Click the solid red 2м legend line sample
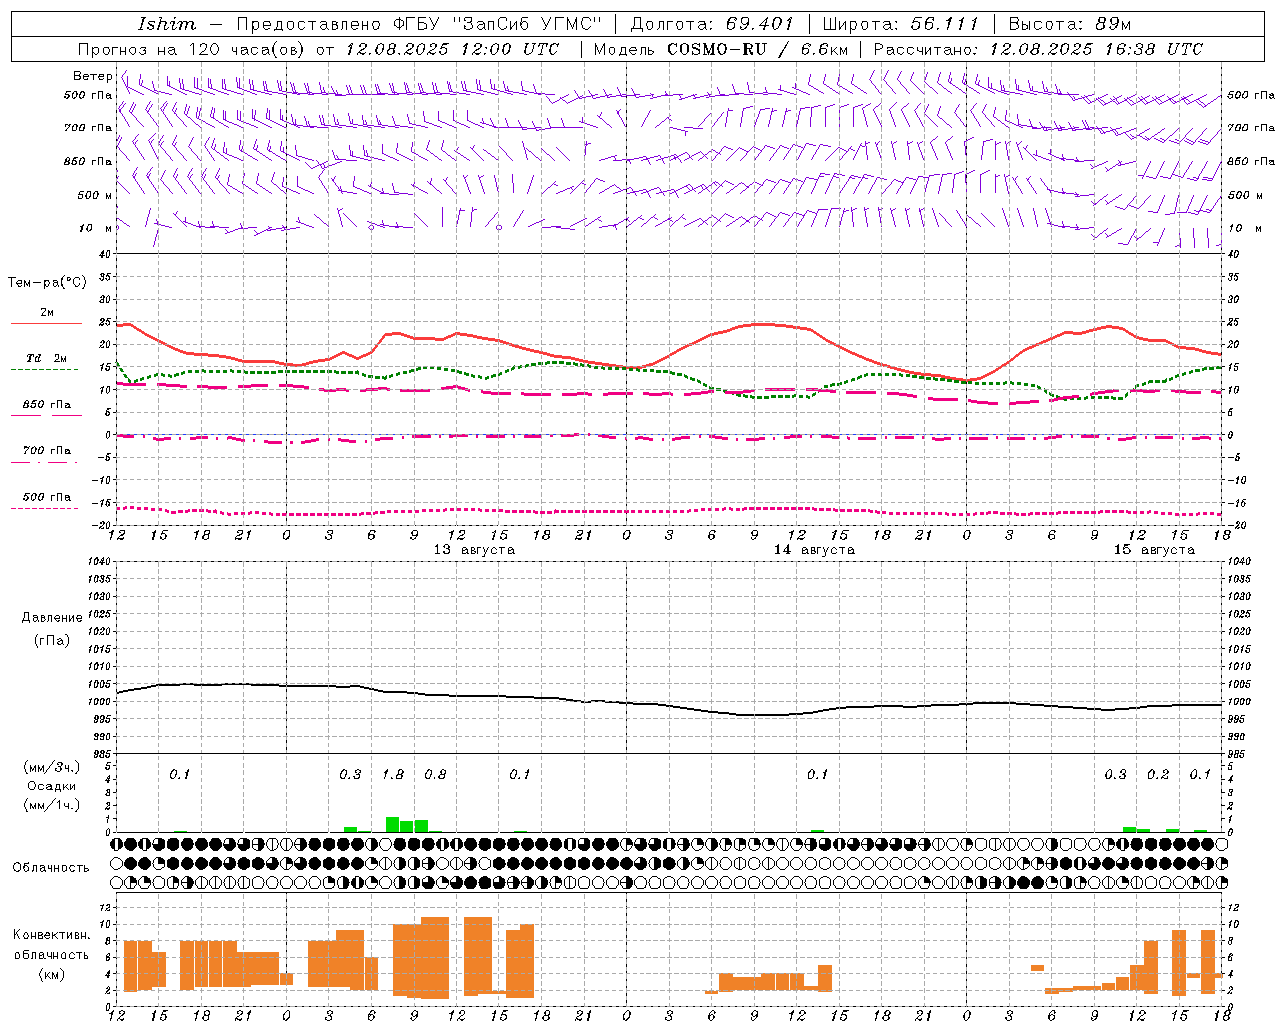The height and width of the screenshot is (1024, 1280). pos(46,323)
